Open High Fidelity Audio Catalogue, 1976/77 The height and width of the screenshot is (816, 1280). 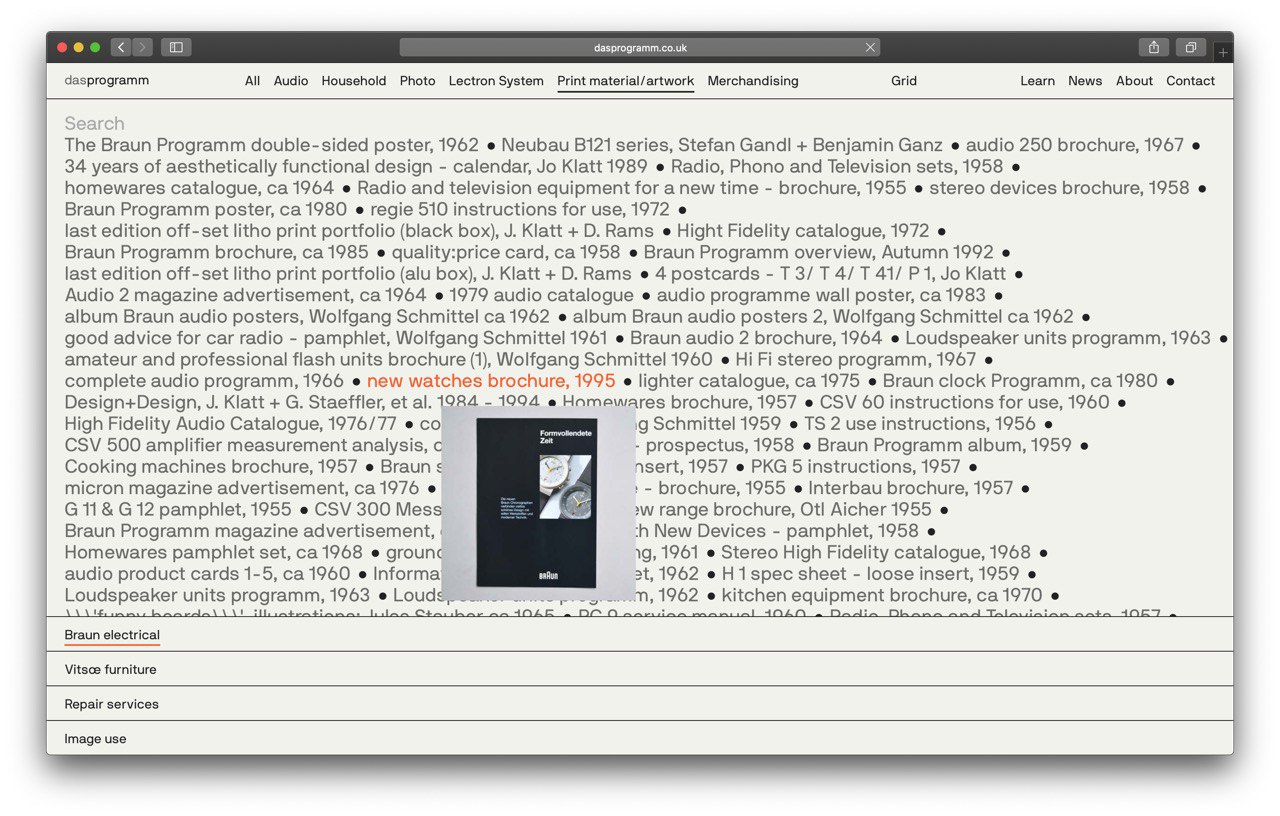coord(230,424)
